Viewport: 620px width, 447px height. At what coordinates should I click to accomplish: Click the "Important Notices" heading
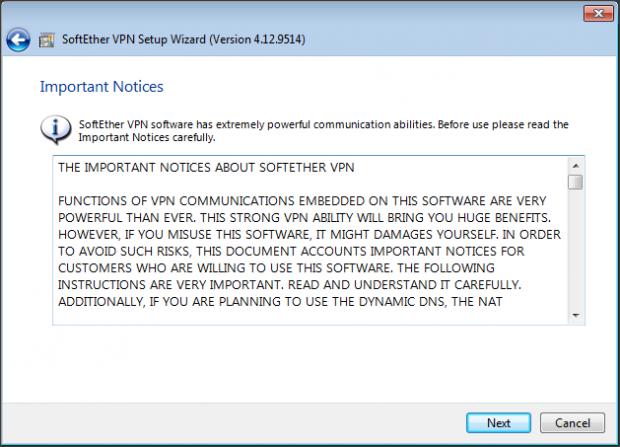[101, 87]
